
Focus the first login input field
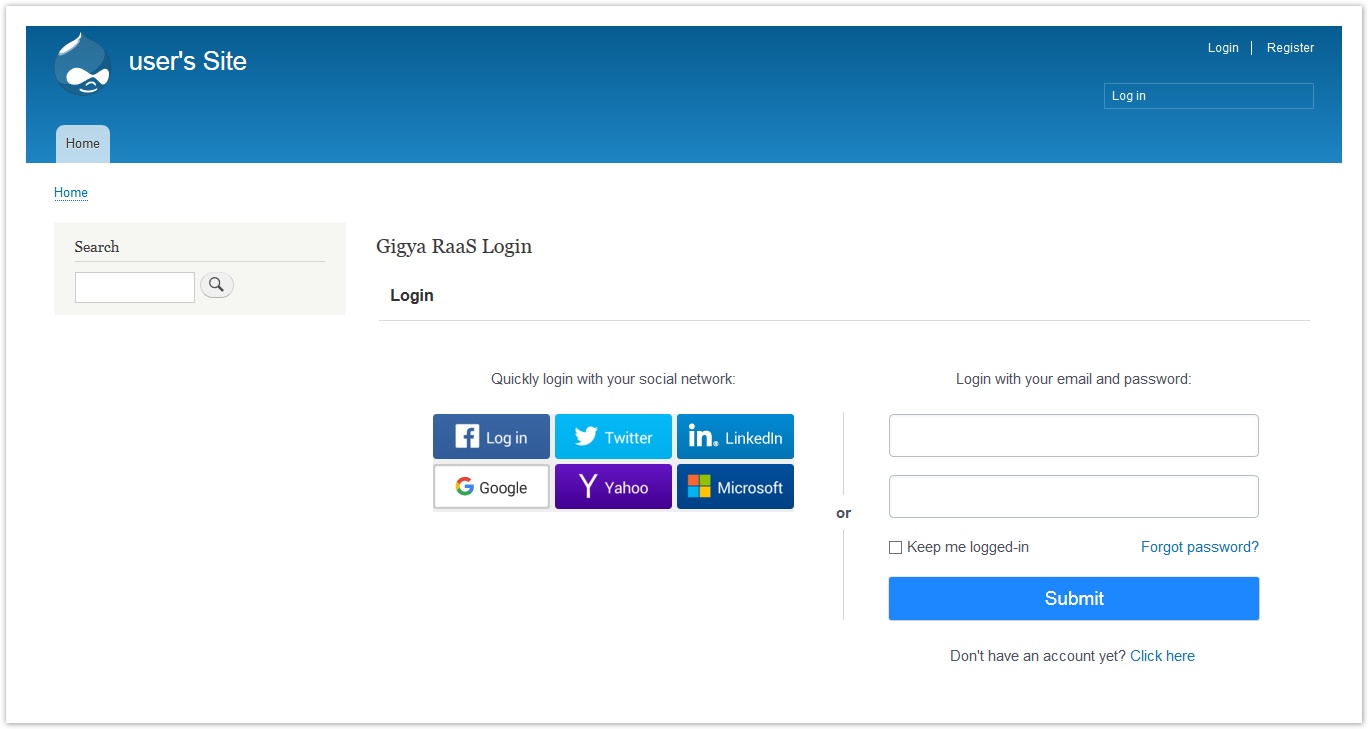[1074, 436]
